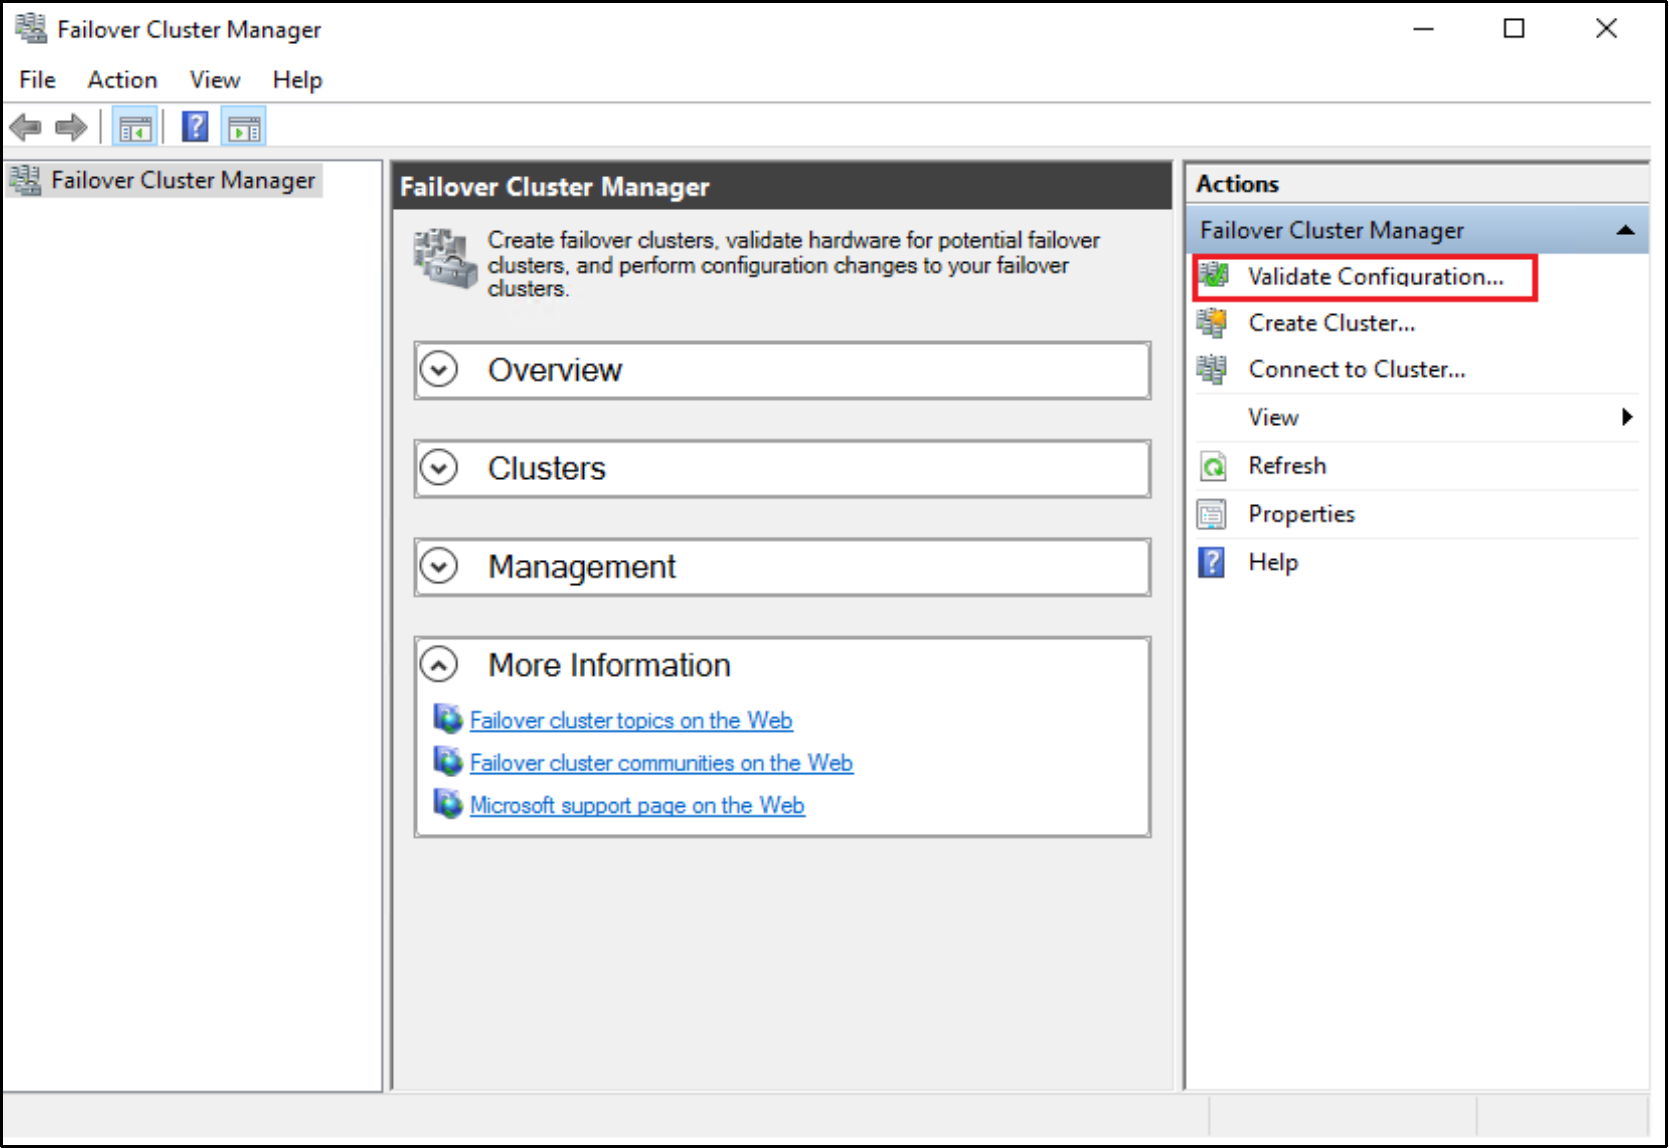Open the File menu
Image resolution: width=1669 pixels, height=1148 pixels.
[x=38, y=80]
